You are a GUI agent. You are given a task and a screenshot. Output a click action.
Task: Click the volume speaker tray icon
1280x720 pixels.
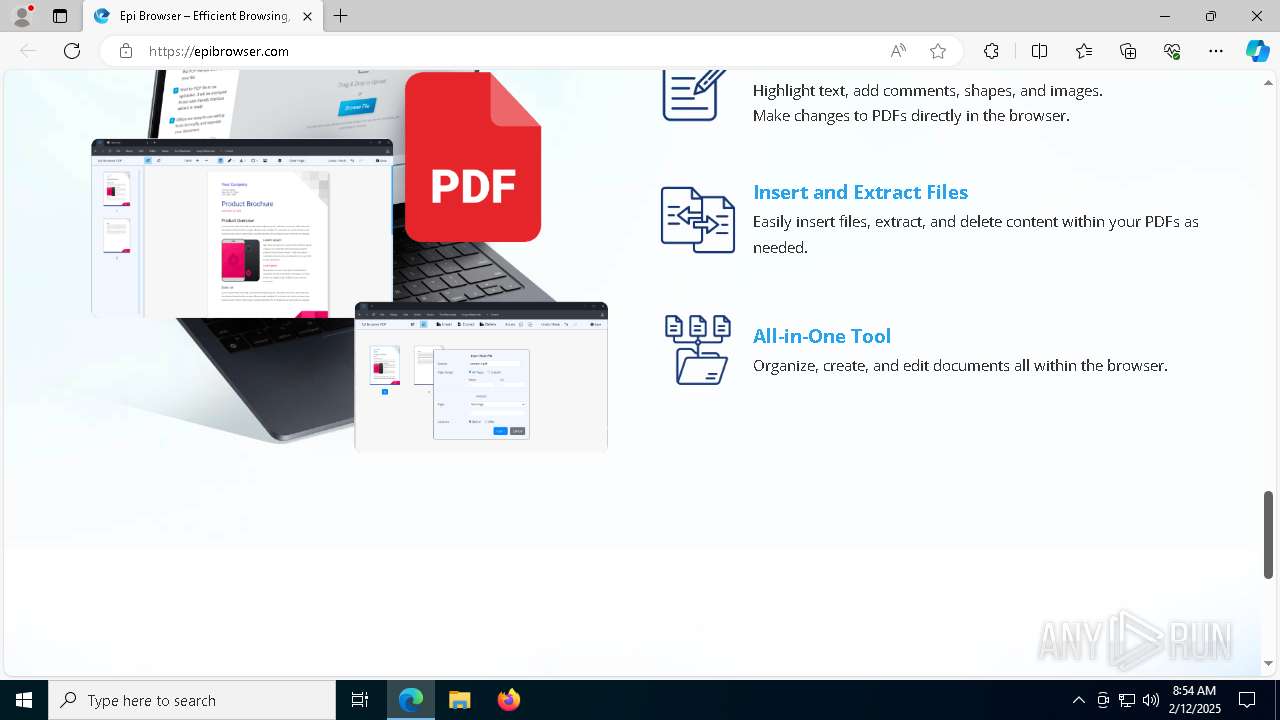tap(1150, 700)
